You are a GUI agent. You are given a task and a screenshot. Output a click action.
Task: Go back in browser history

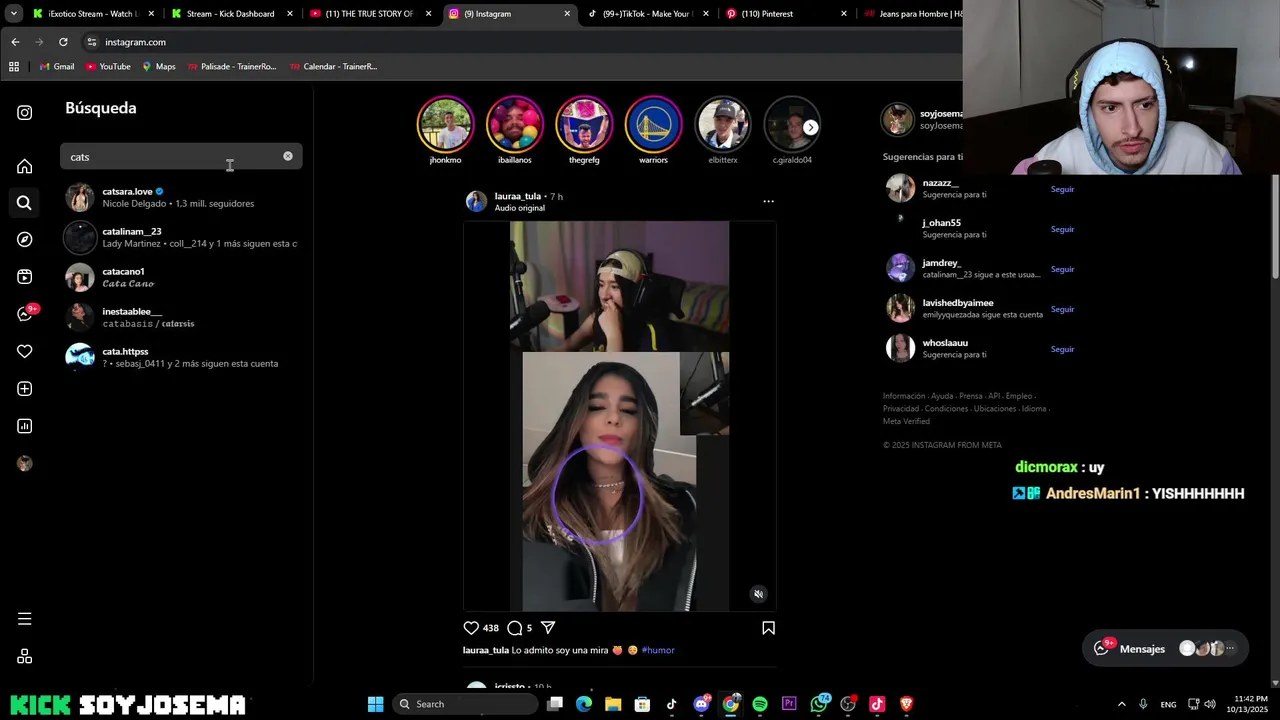click(x=15, y=42)
